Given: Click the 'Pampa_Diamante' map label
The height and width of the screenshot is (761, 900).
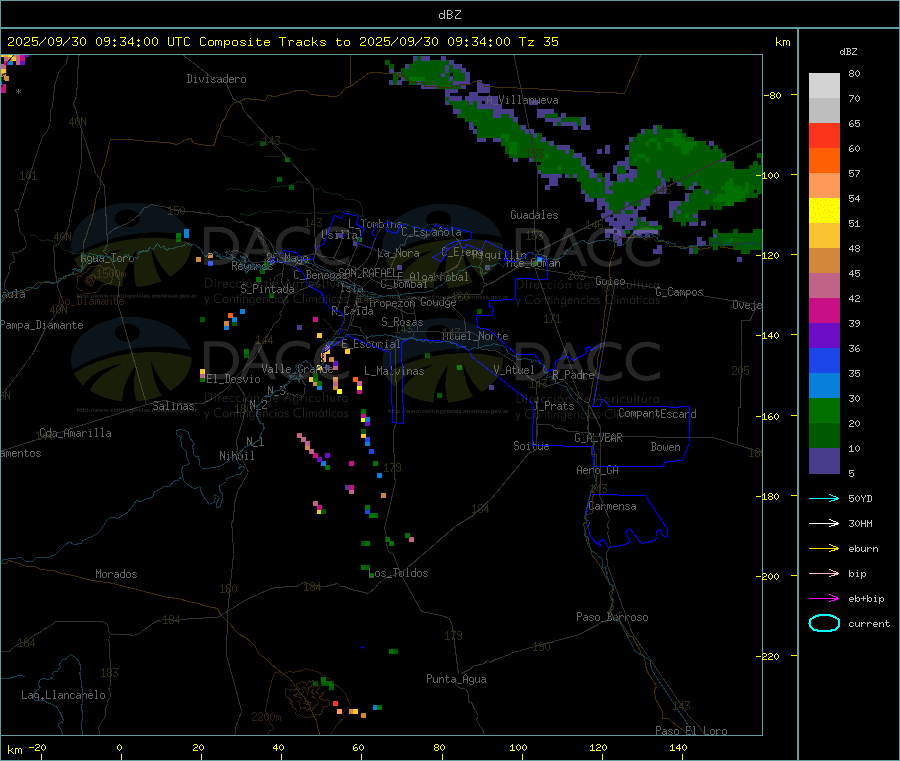Looking at the screenshot, I should point(42,325).
